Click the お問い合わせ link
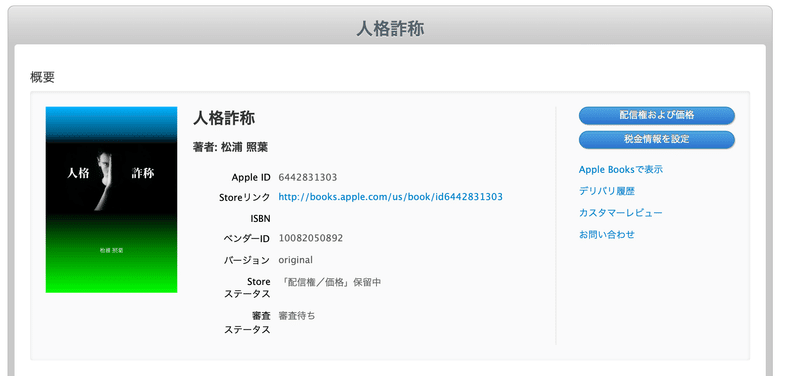 pos(607,235)
